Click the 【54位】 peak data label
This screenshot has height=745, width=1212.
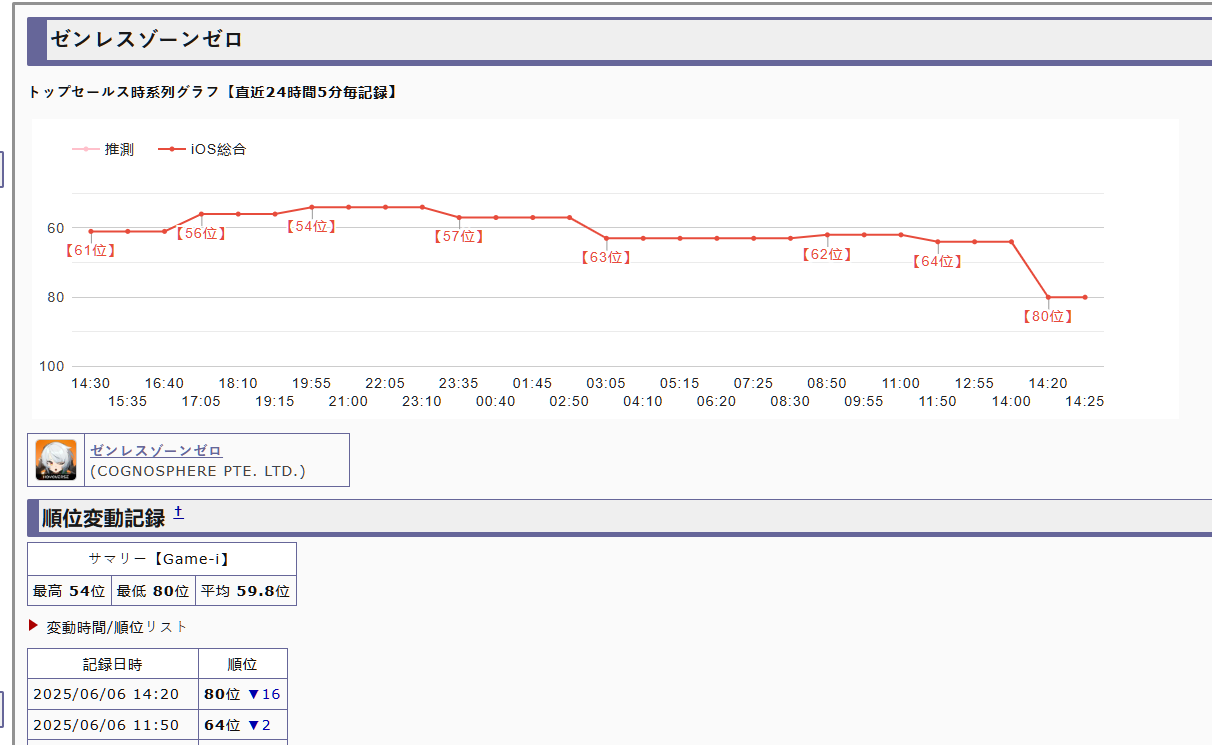pyautogui.click(x=310, y=226)
